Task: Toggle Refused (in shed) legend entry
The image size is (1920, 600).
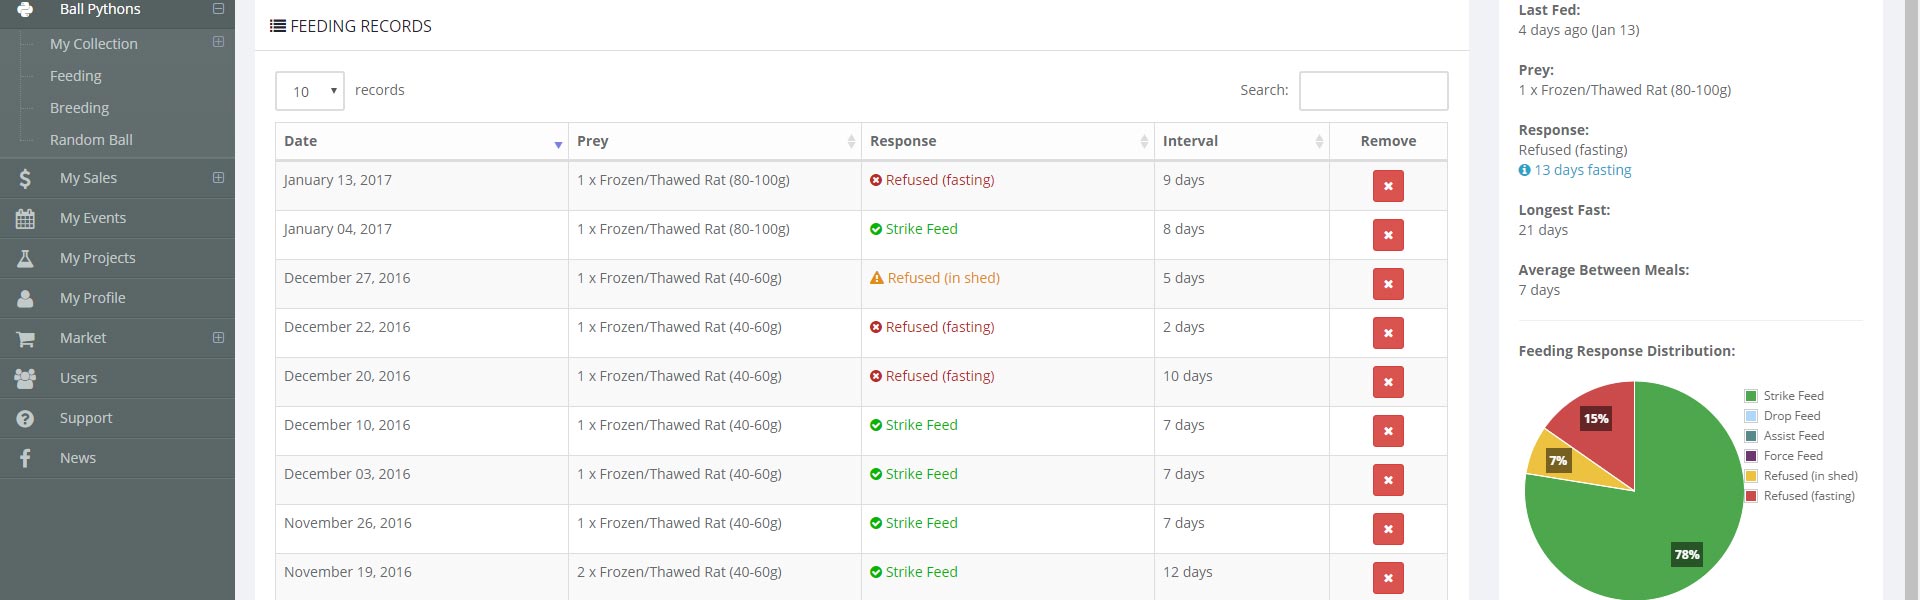Action: point(1810,476)
